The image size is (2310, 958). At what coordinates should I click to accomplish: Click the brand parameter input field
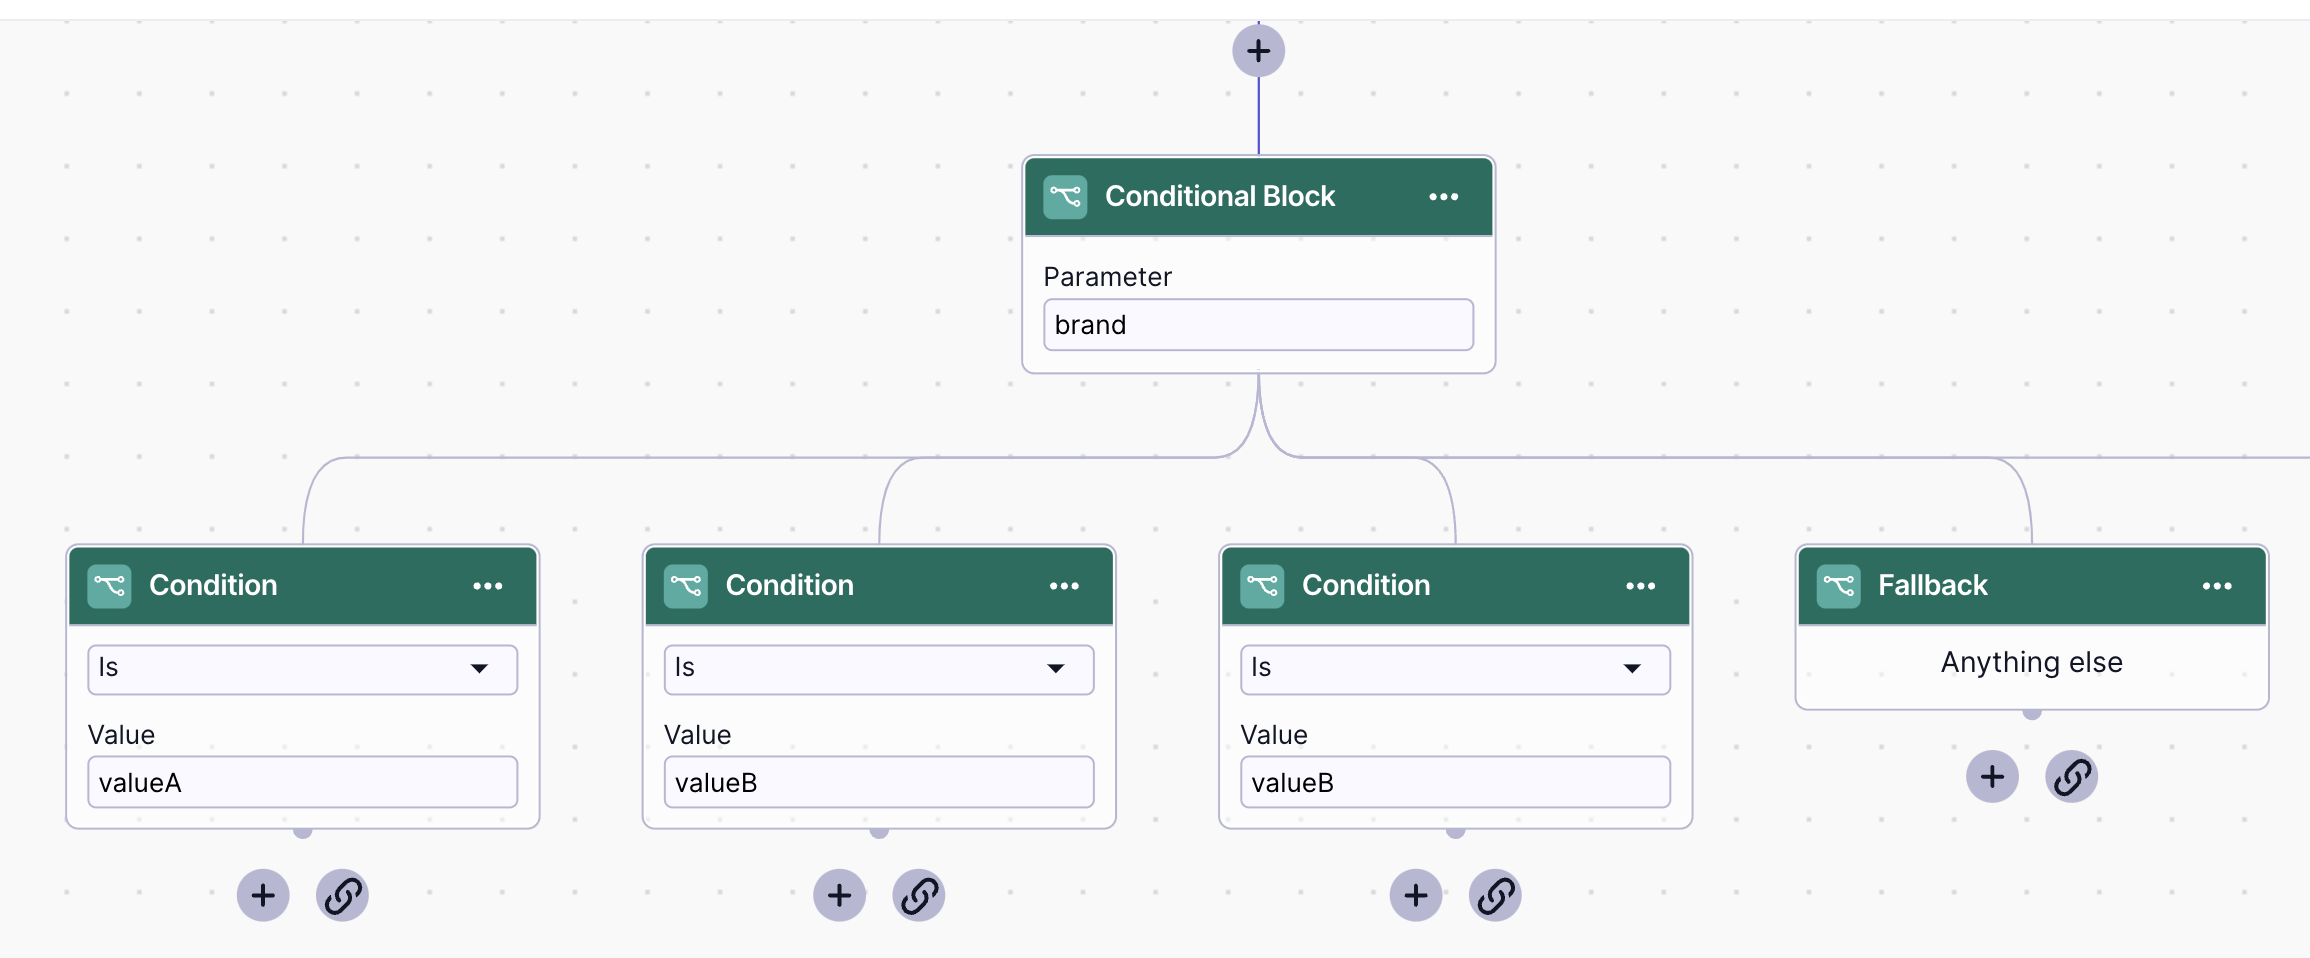pos(1258,325)
